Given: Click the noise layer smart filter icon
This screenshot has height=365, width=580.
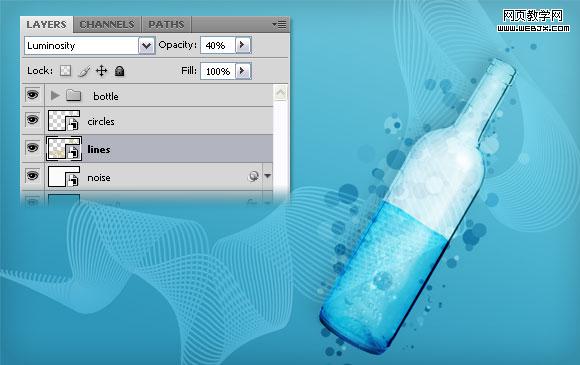Looking at the screenshot, I should [253, 176].
